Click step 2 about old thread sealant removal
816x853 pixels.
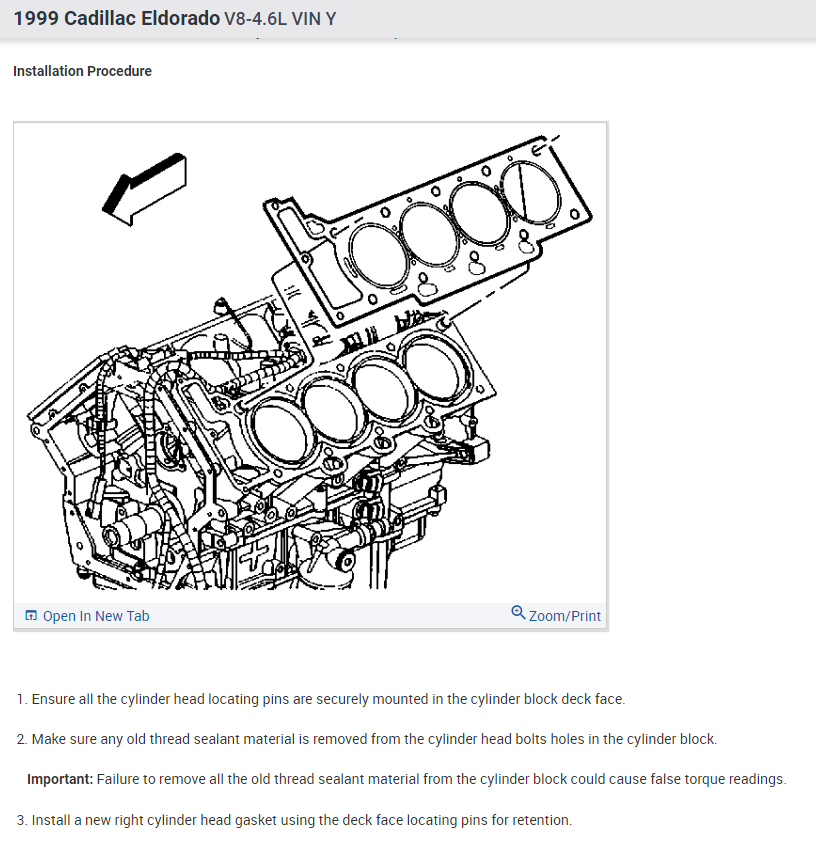point(367,739)
